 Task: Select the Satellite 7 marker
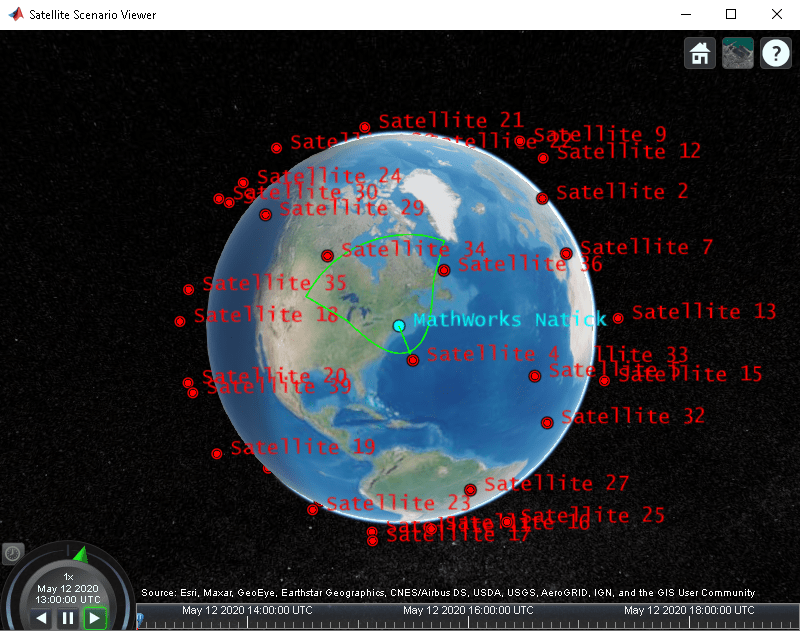[566, 254]
